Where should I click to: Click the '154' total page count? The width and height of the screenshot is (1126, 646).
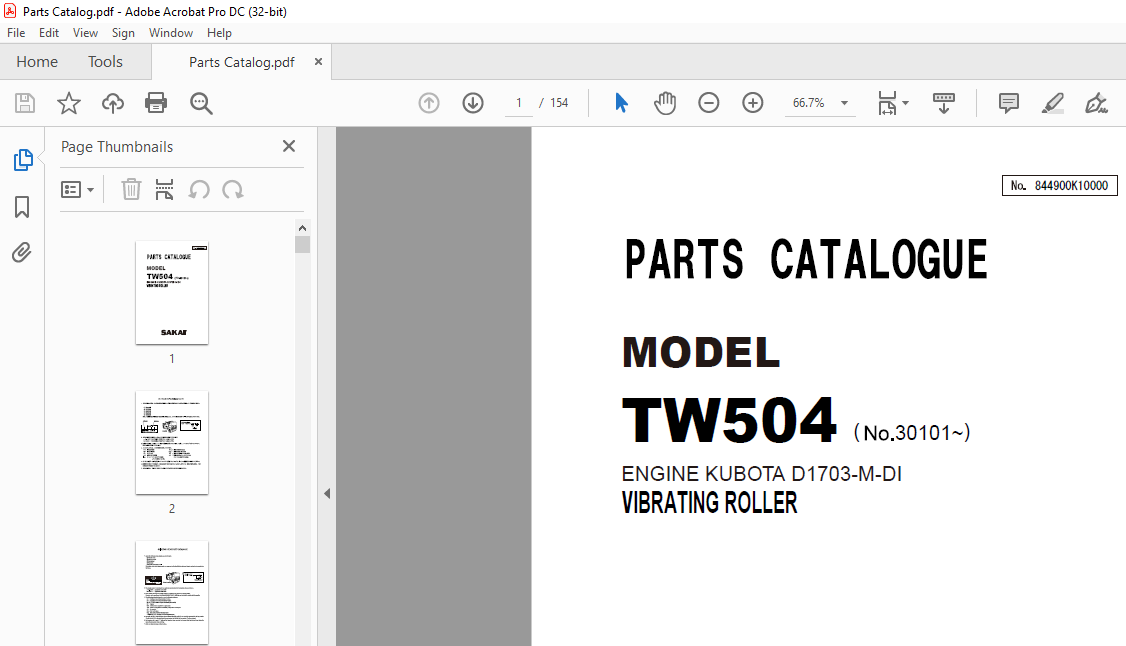tap(559, 103)
